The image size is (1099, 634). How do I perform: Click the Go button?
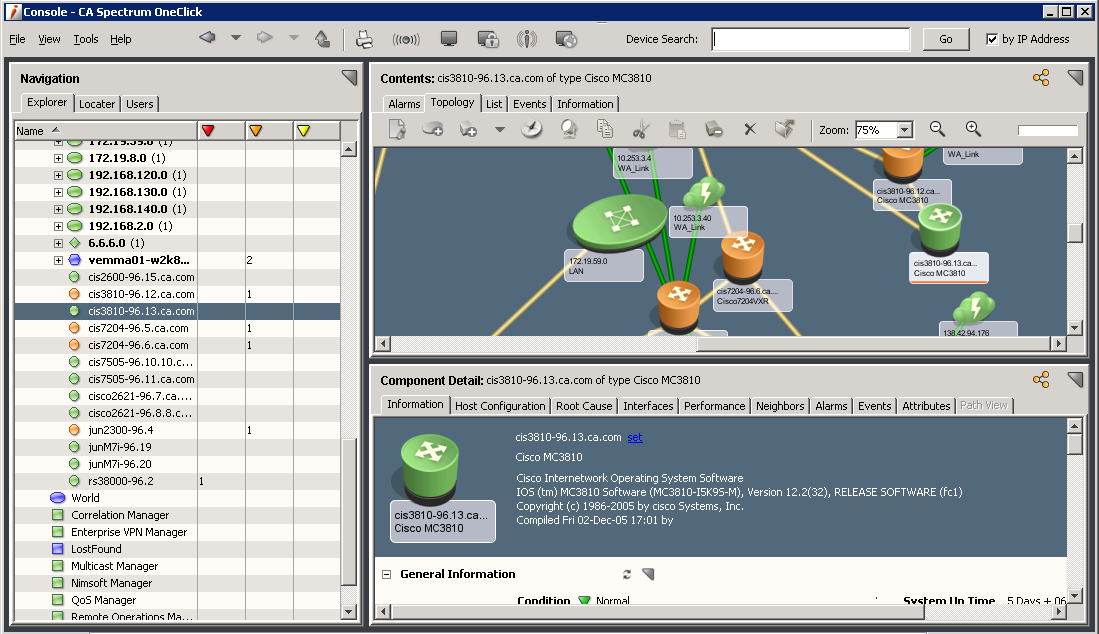pyautogui.click(x=946, y=39)
